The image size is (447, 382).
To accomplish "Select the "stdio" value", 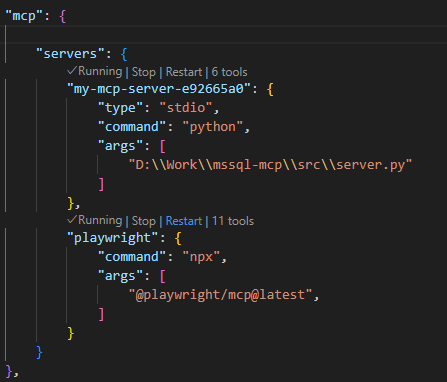I will (186, 108).
